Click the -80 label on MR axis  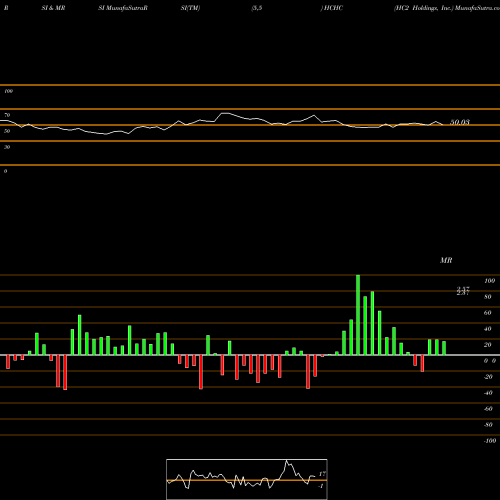click(x=488, y=425)
